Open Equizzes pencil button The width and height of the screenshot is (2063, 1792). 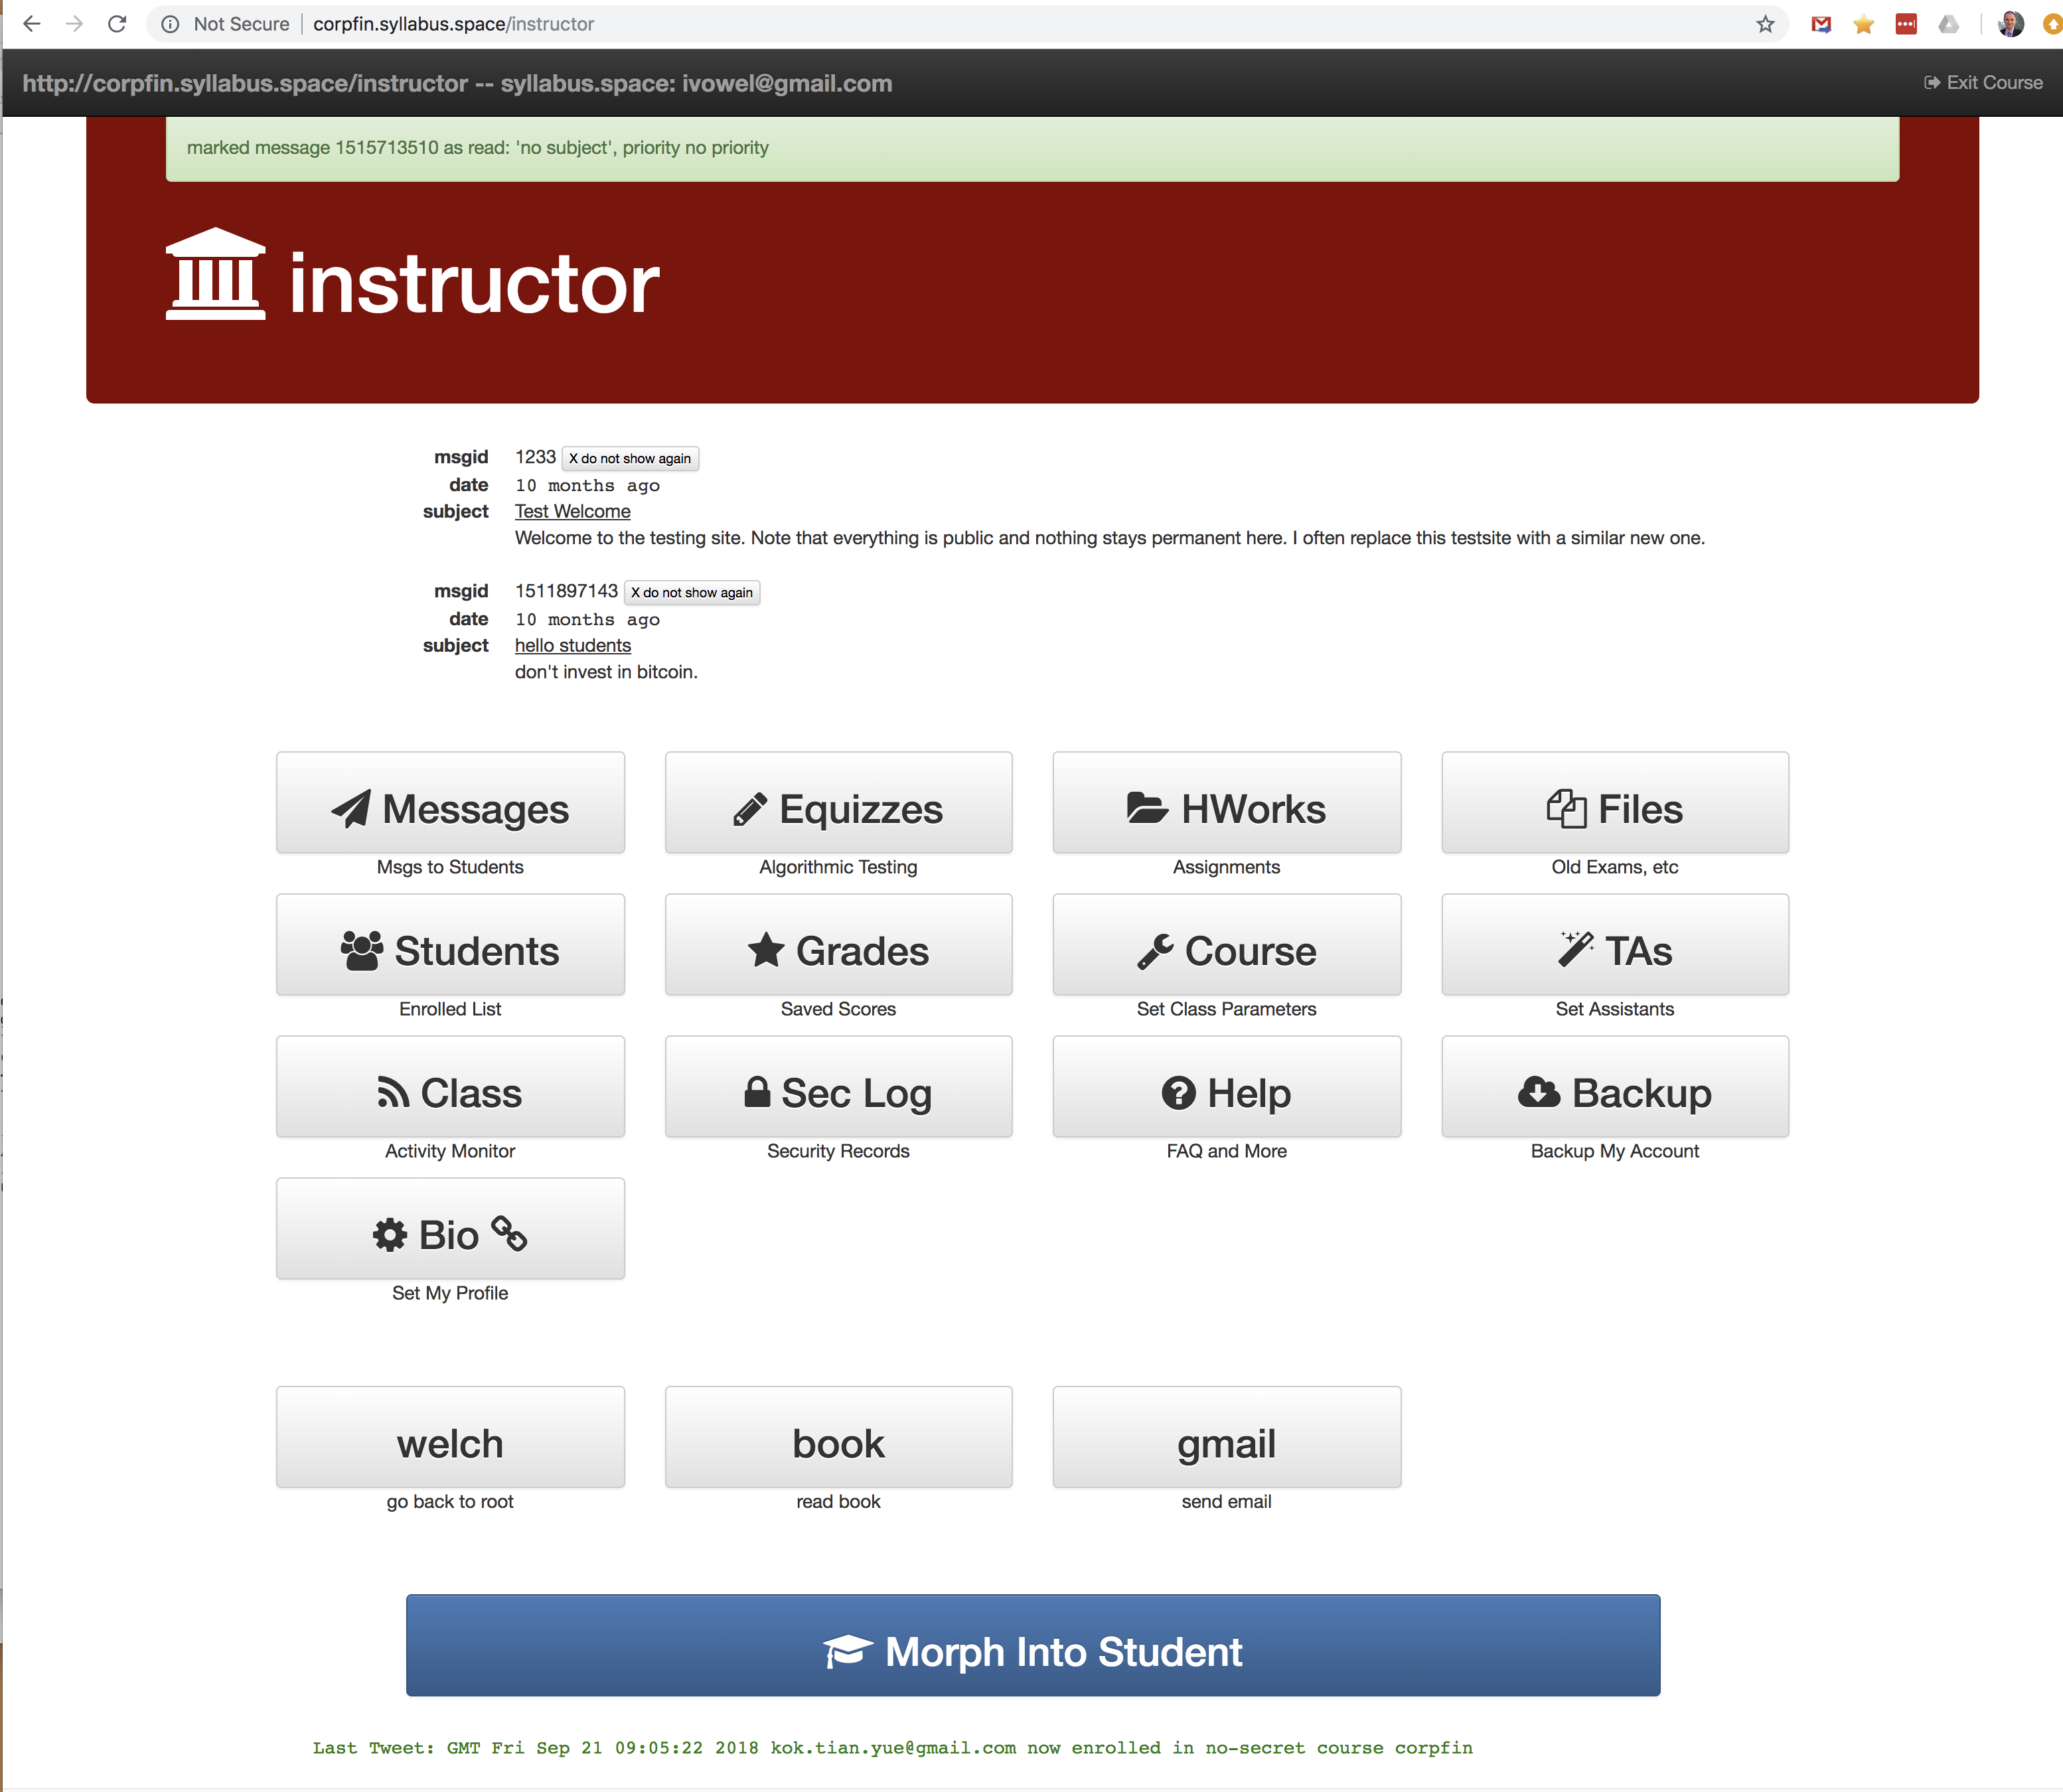(x=838, y=804)
